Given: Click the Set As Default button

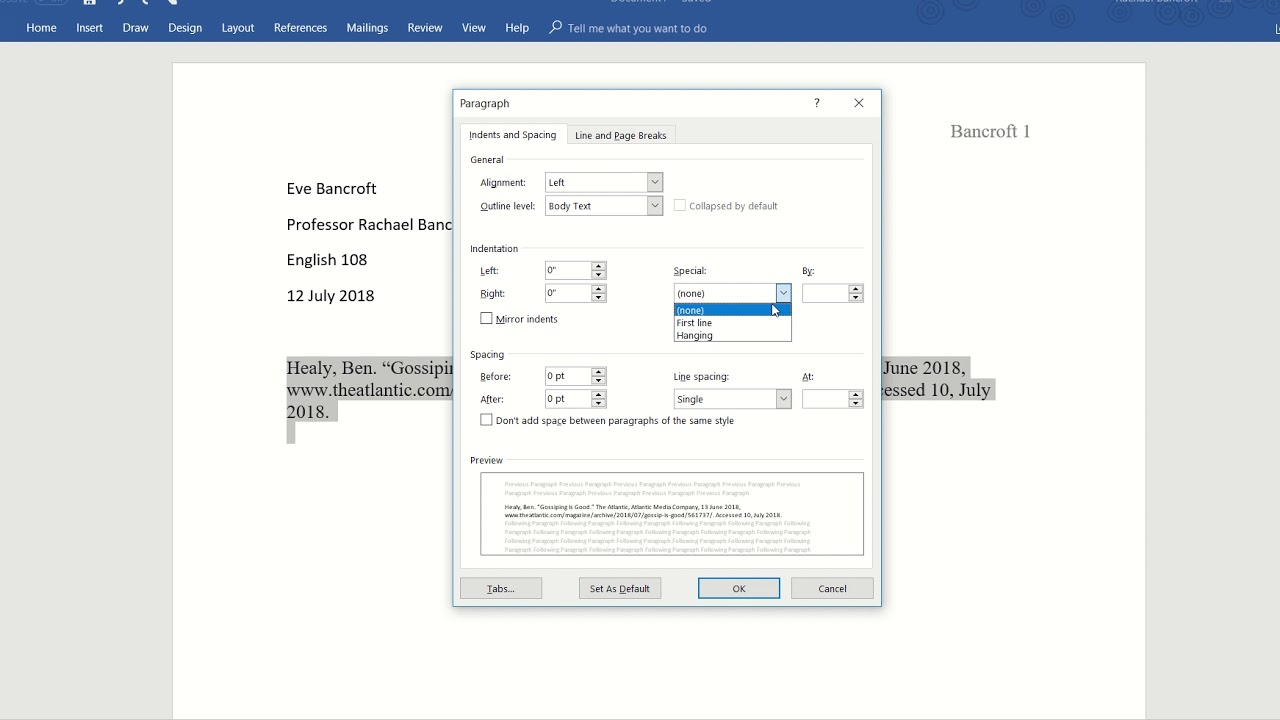Looking at the screenshot, I should coord(620,589).
